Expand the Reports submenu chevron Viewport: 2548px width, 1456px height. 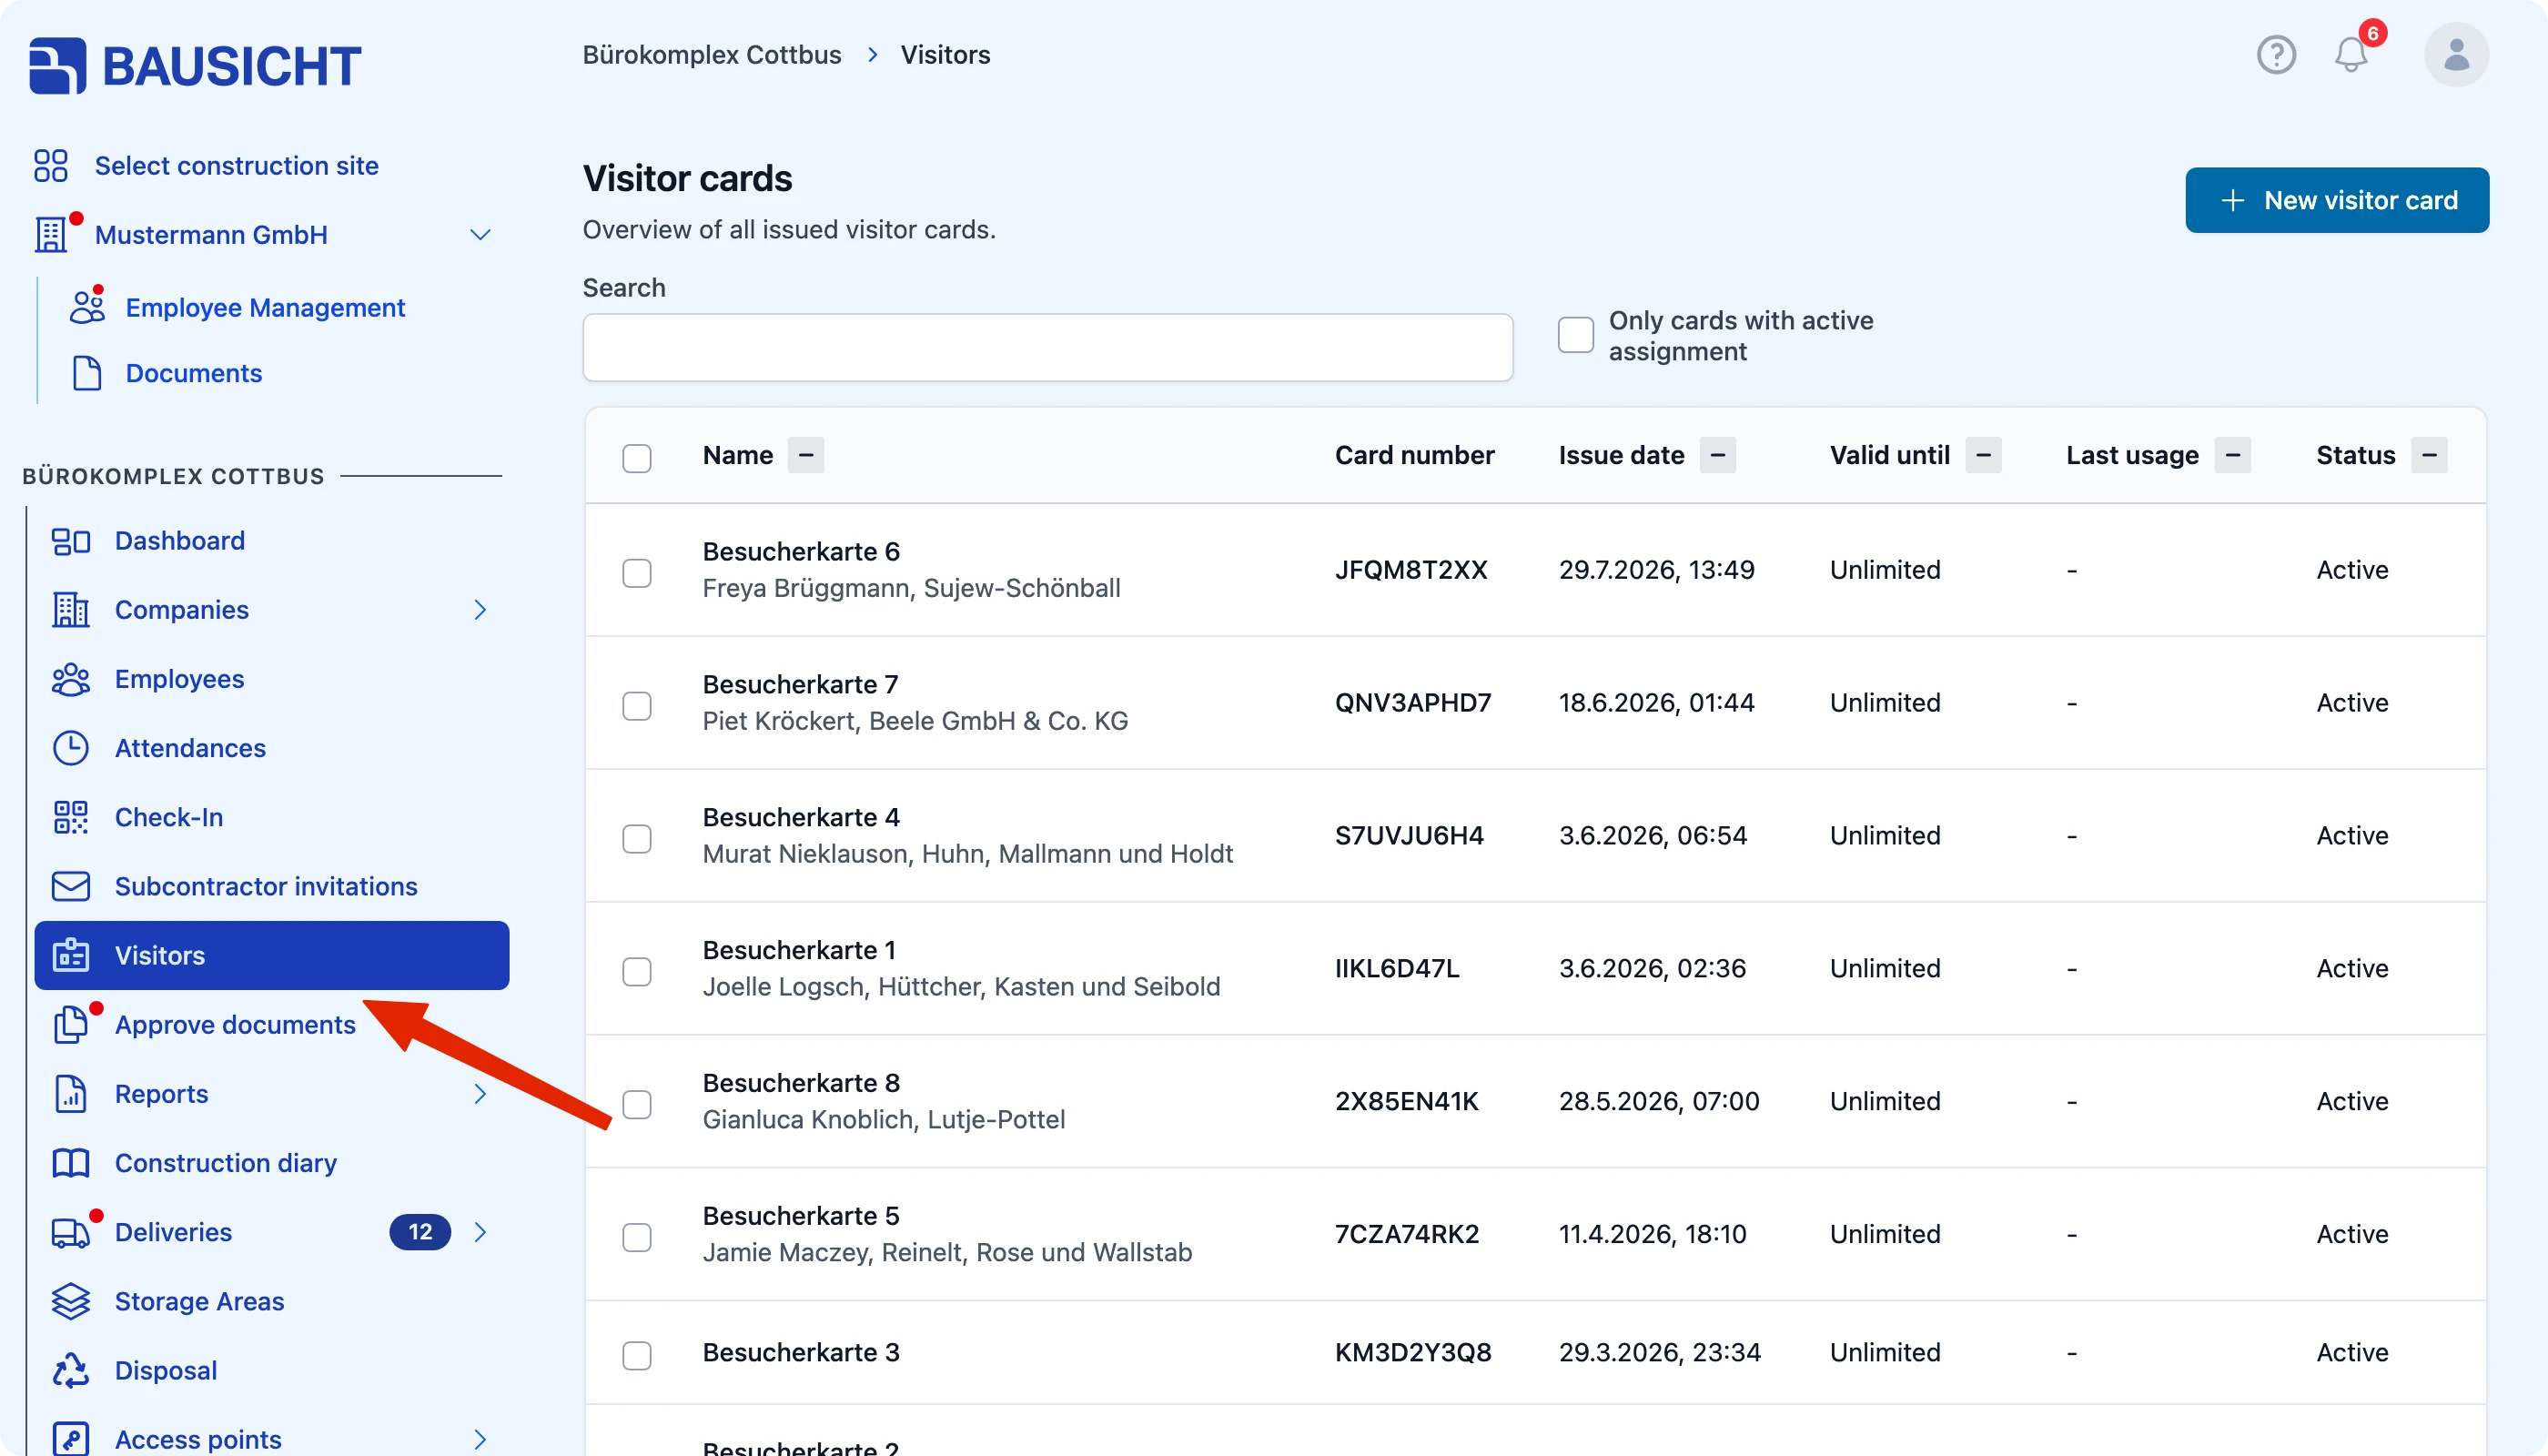pos(480,1094)
